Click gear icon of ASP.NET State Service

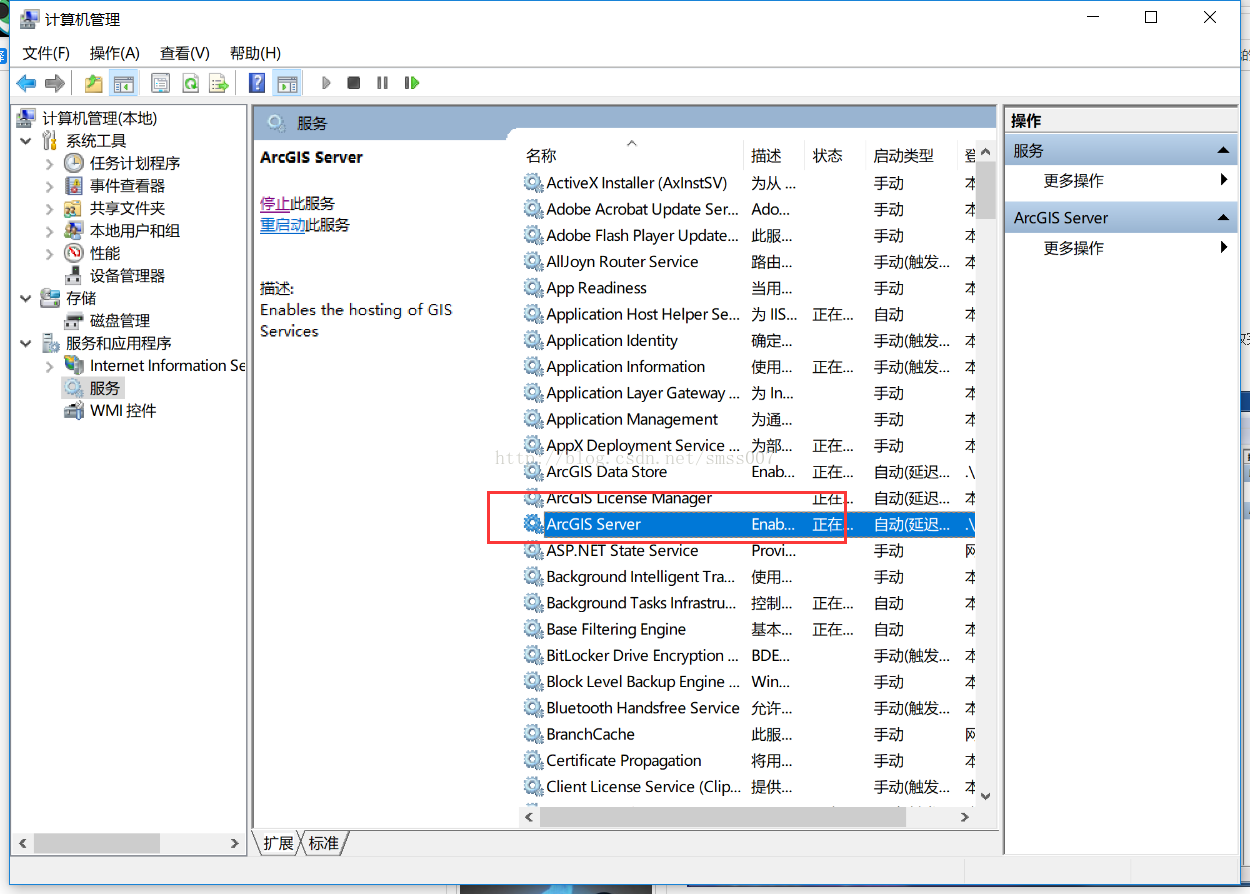click(533, 551)
